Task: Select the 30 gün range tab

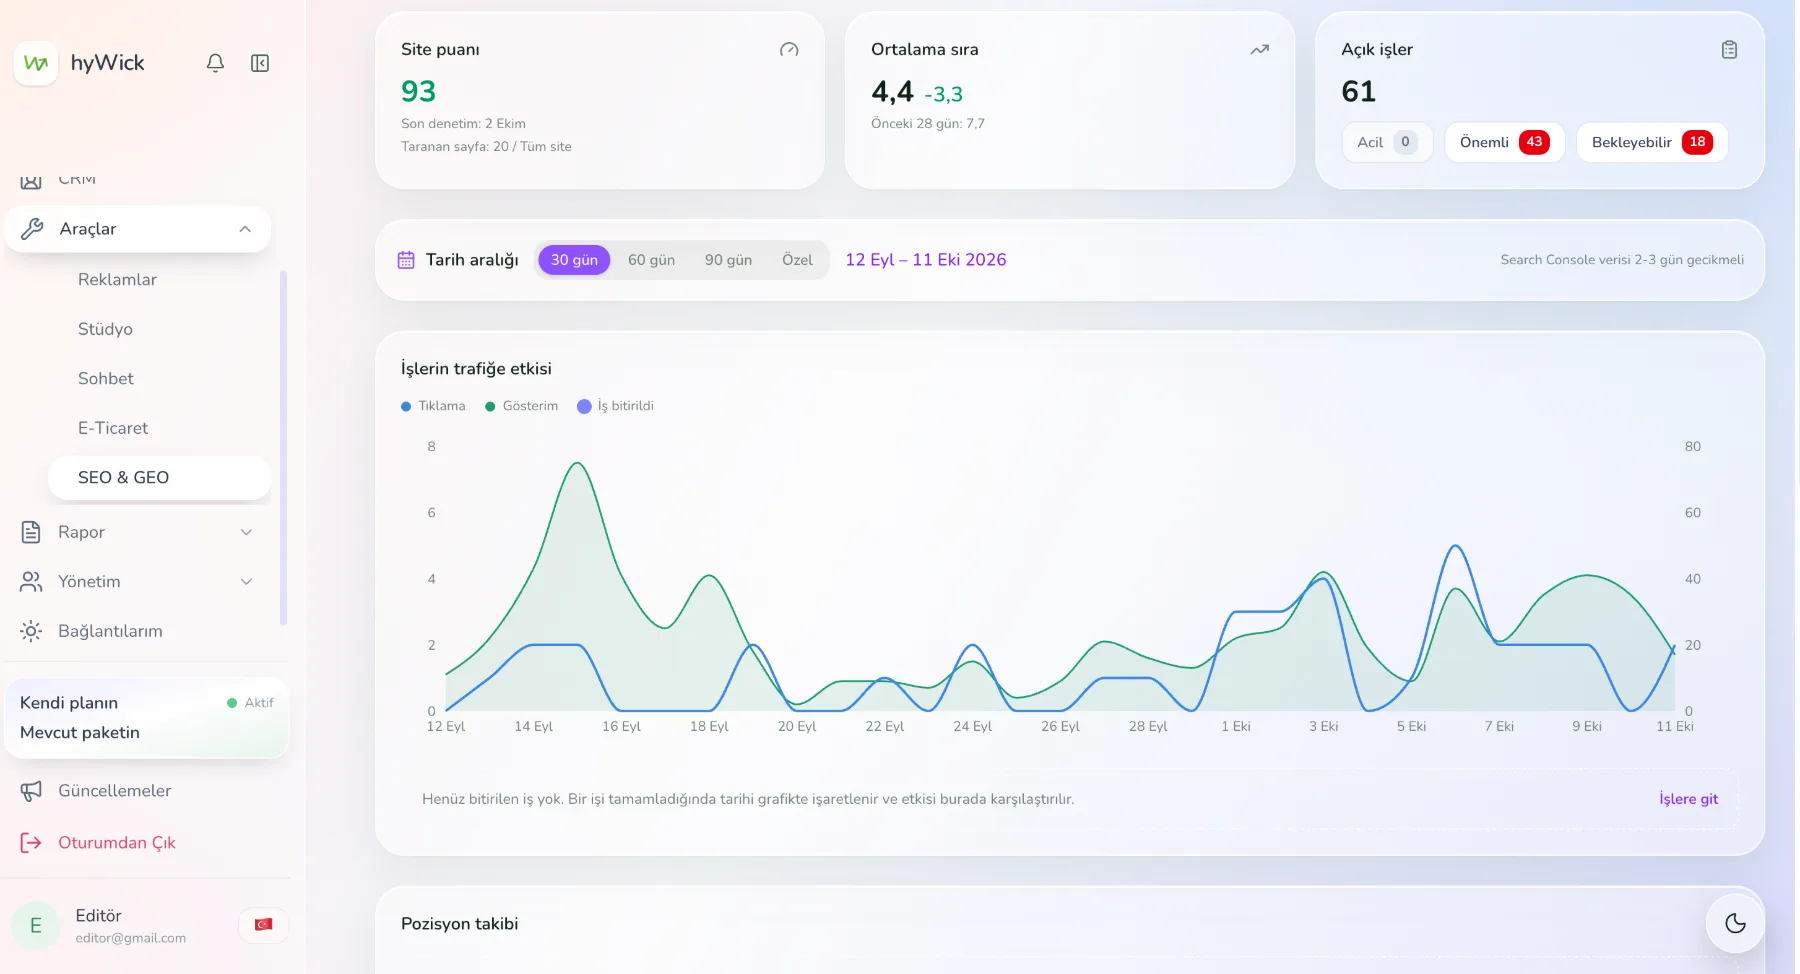Action: pyautogui.click(x=574, y=260)
